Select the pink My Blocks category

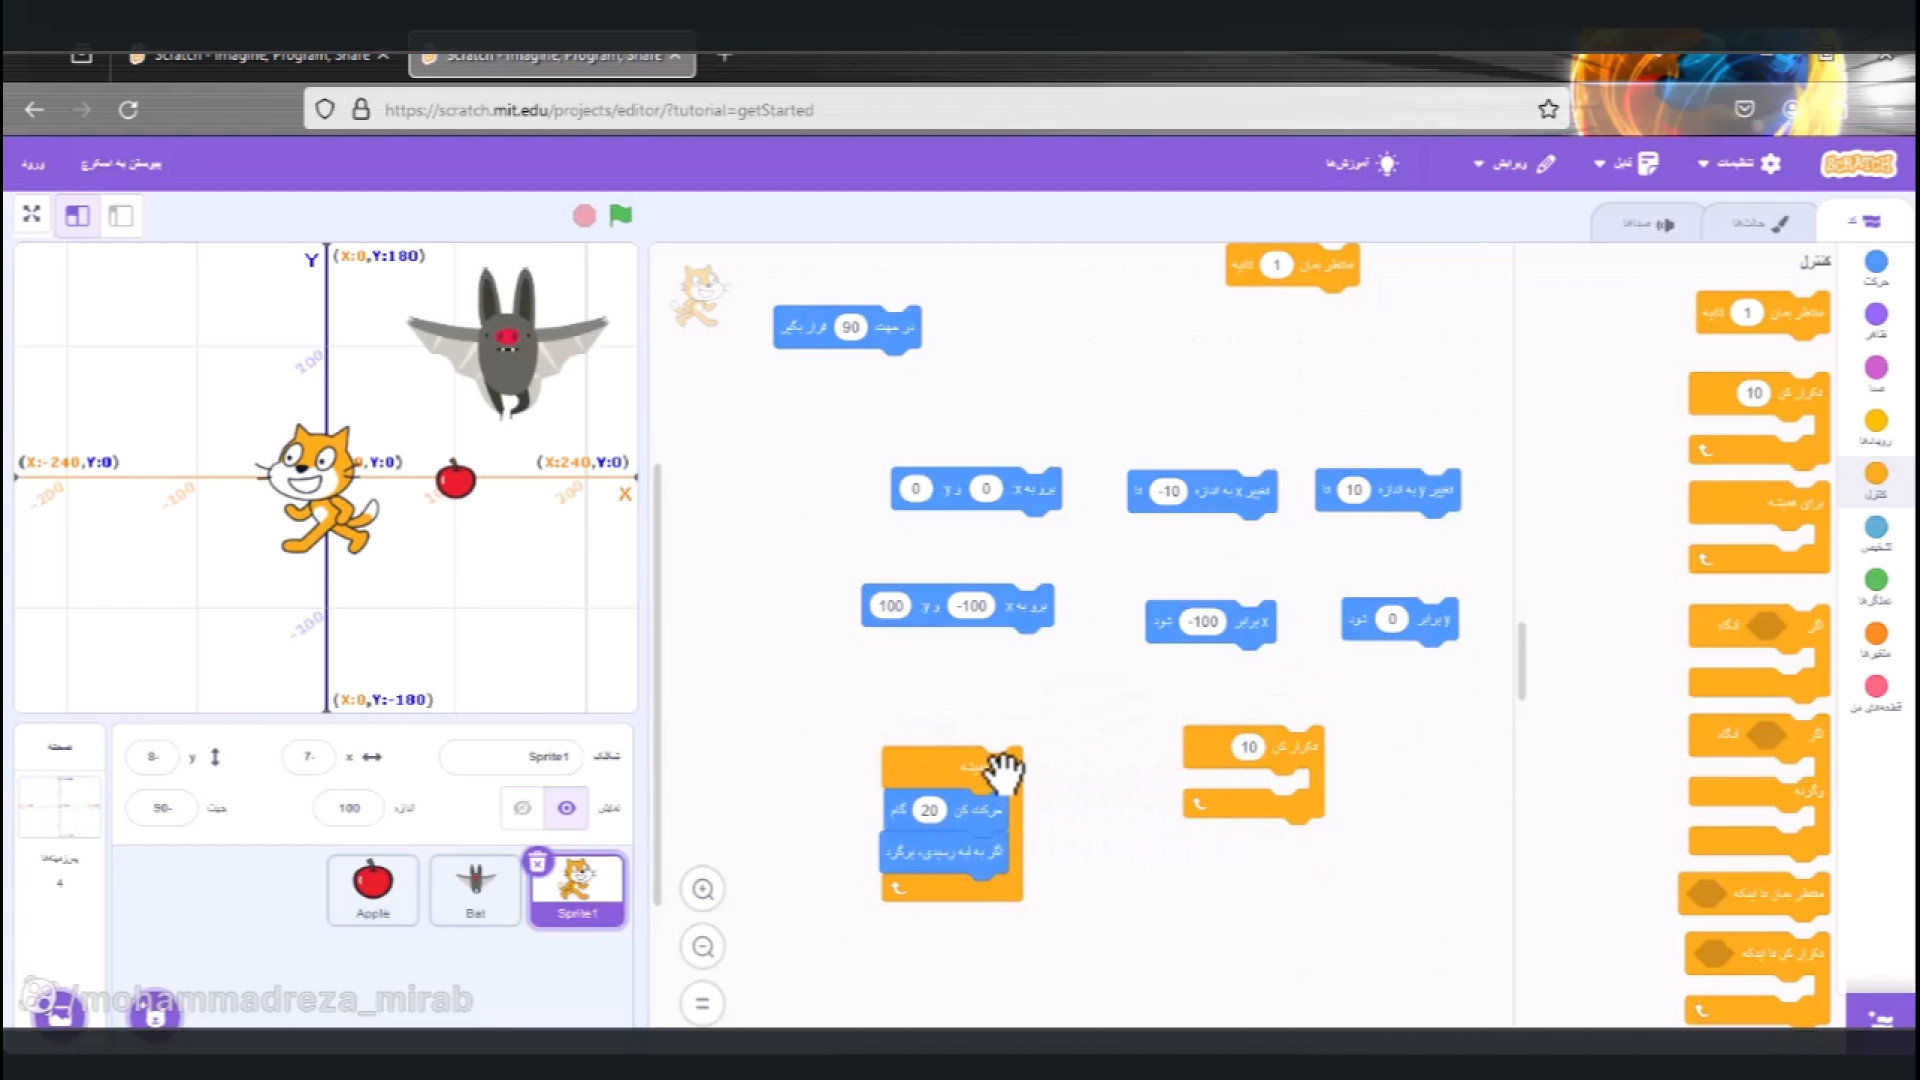(x=1876, y=686)
